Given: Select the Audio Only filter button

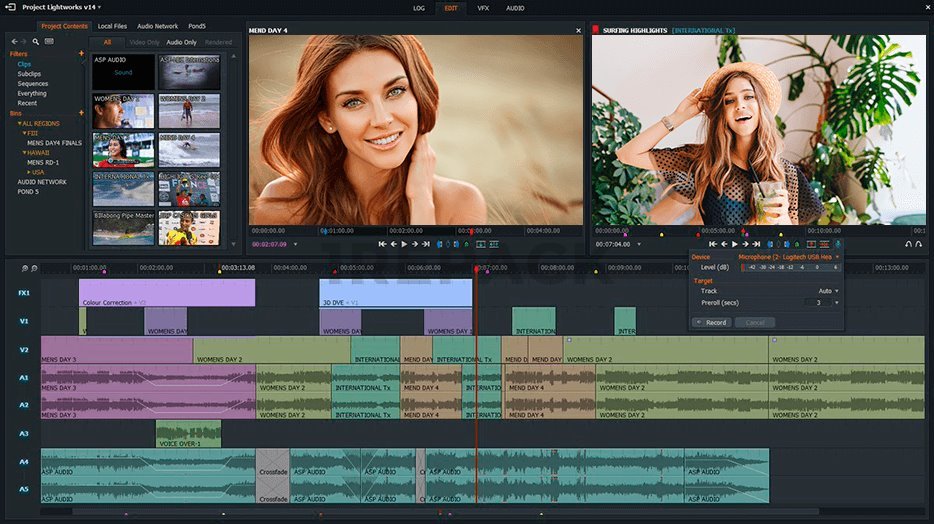Looking at the screenshot, I should coord(181,43).
